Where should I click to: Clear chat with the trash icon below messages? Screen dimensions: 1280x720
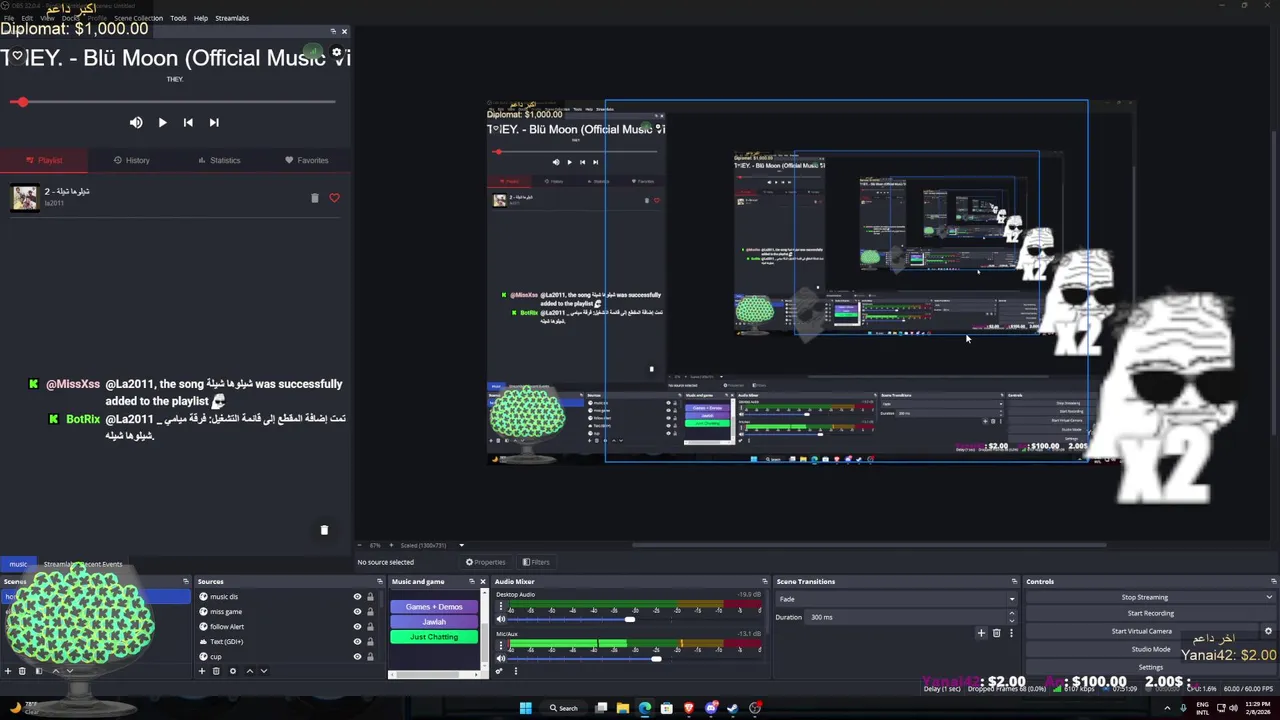pyautogui.click(x=324, y=530)
